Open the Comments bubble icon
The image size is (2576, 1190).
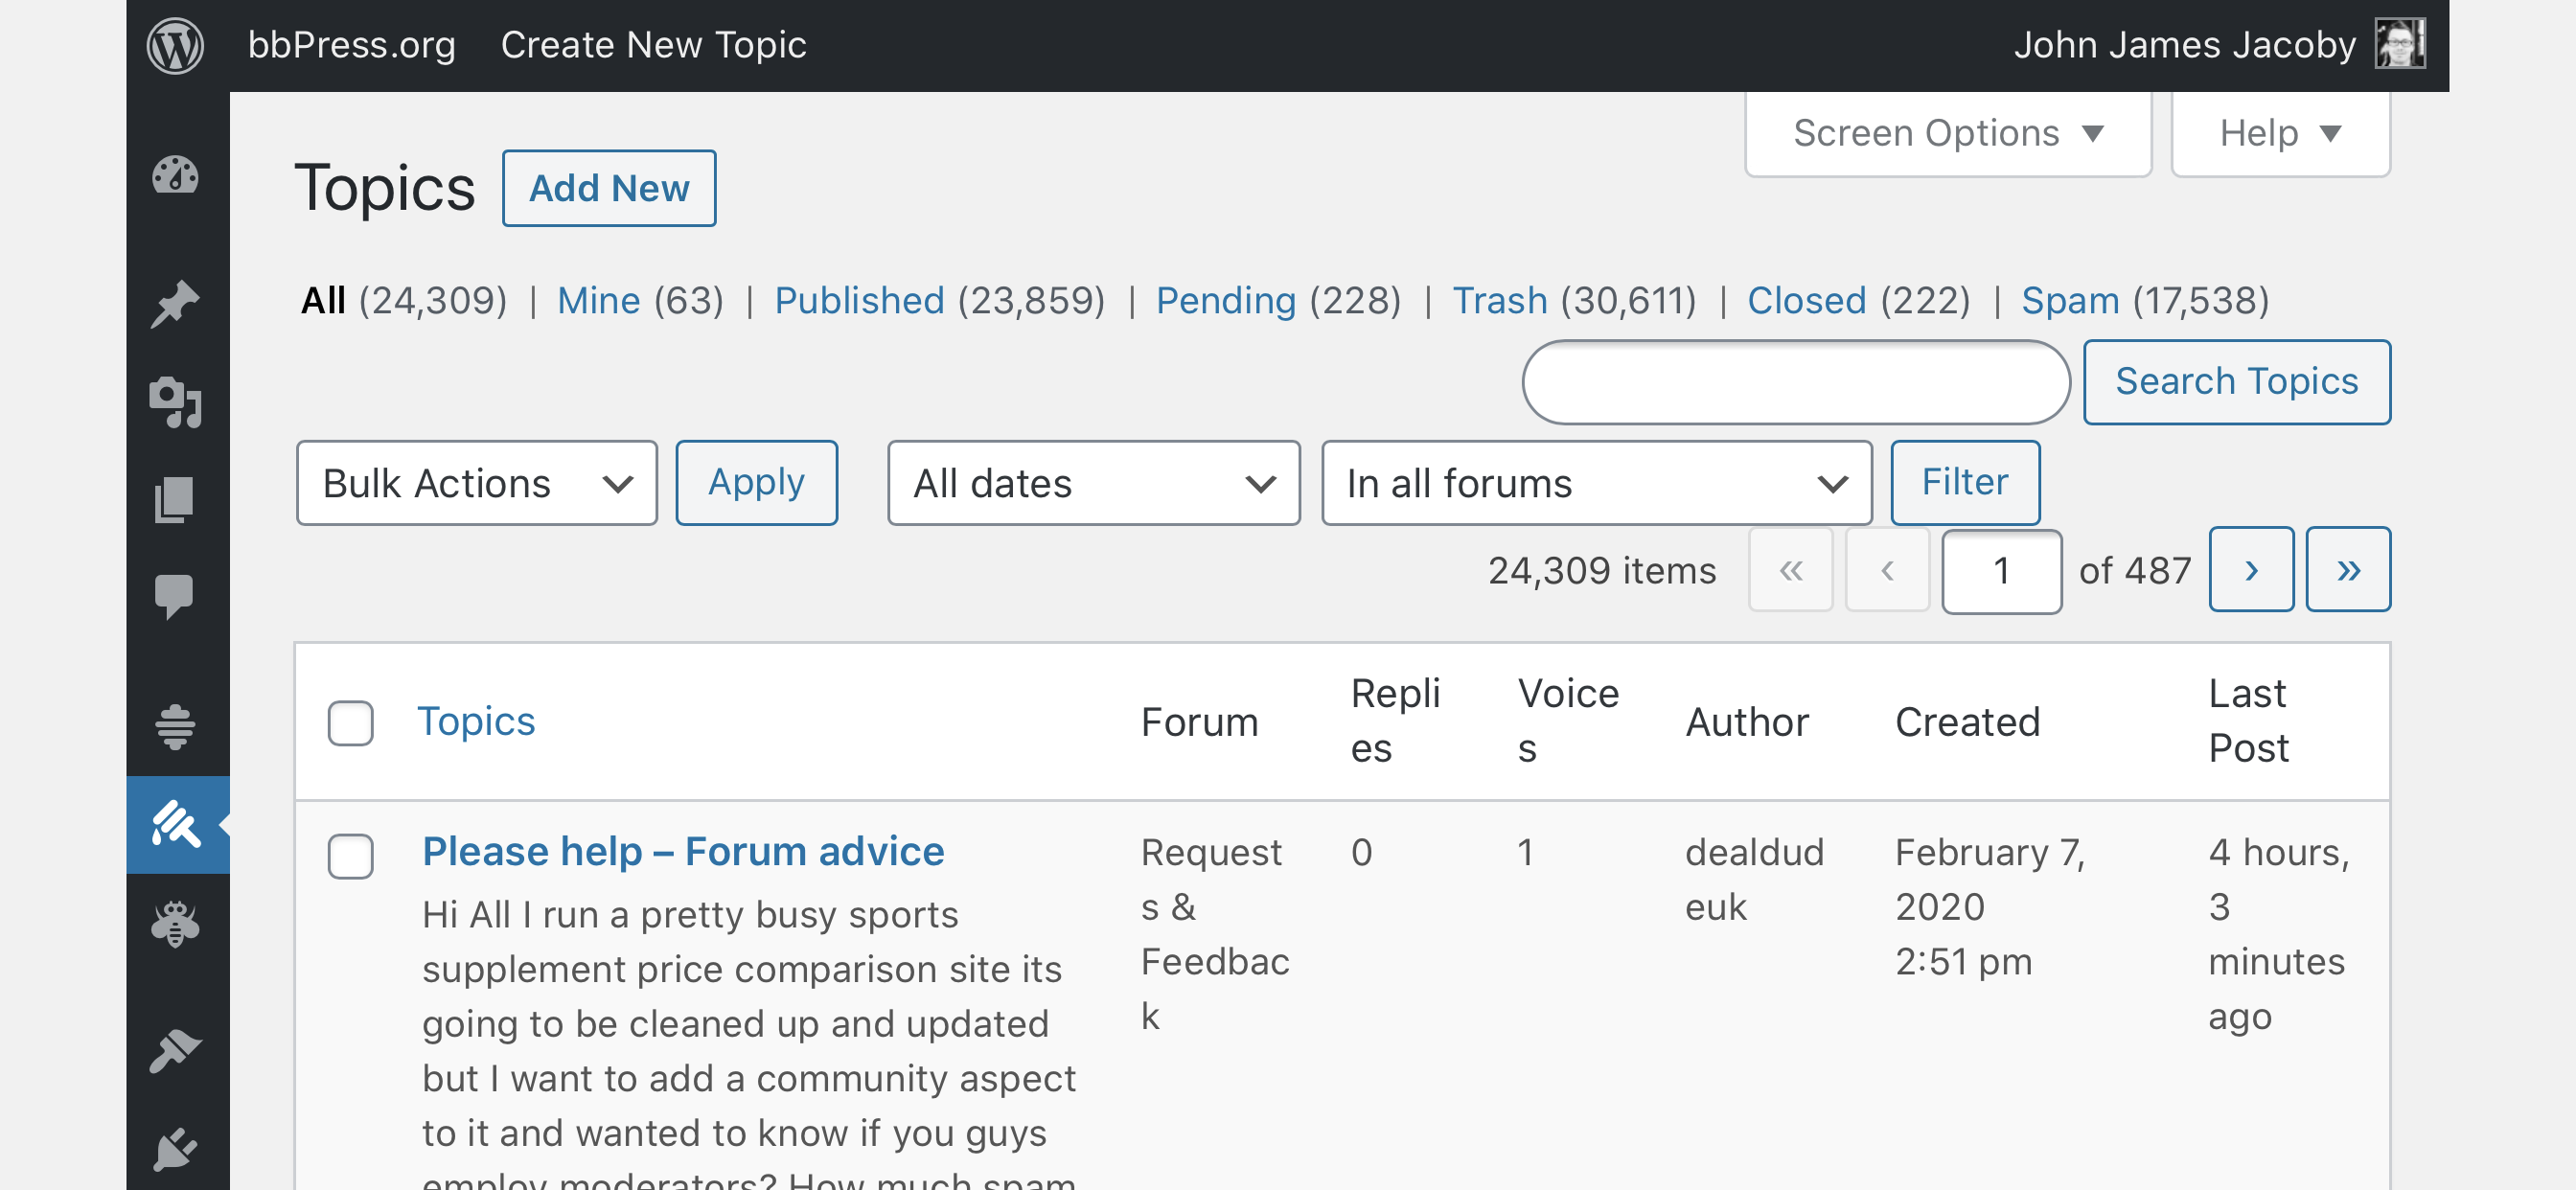174,597
